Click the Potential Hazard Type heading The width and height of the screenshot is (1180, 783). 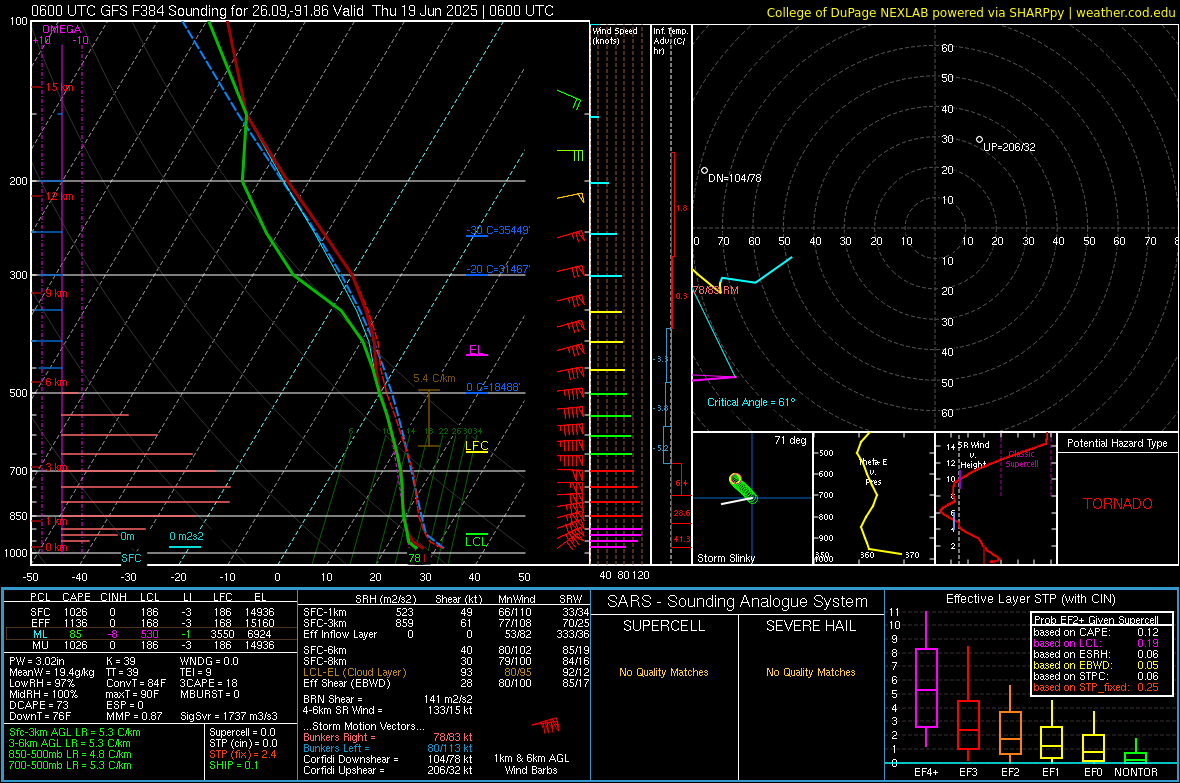[1117, 443]
